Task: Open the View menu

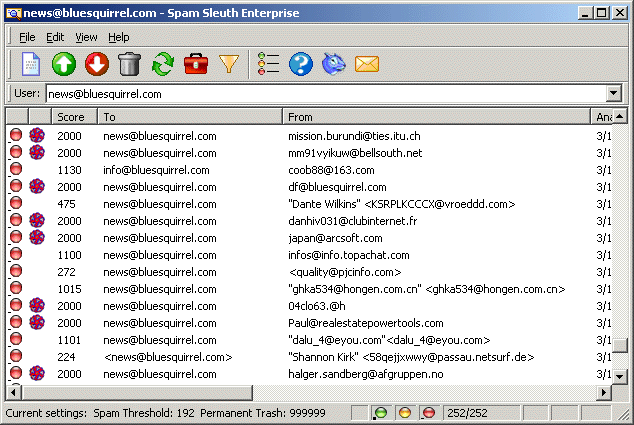Action: point(86,37)
